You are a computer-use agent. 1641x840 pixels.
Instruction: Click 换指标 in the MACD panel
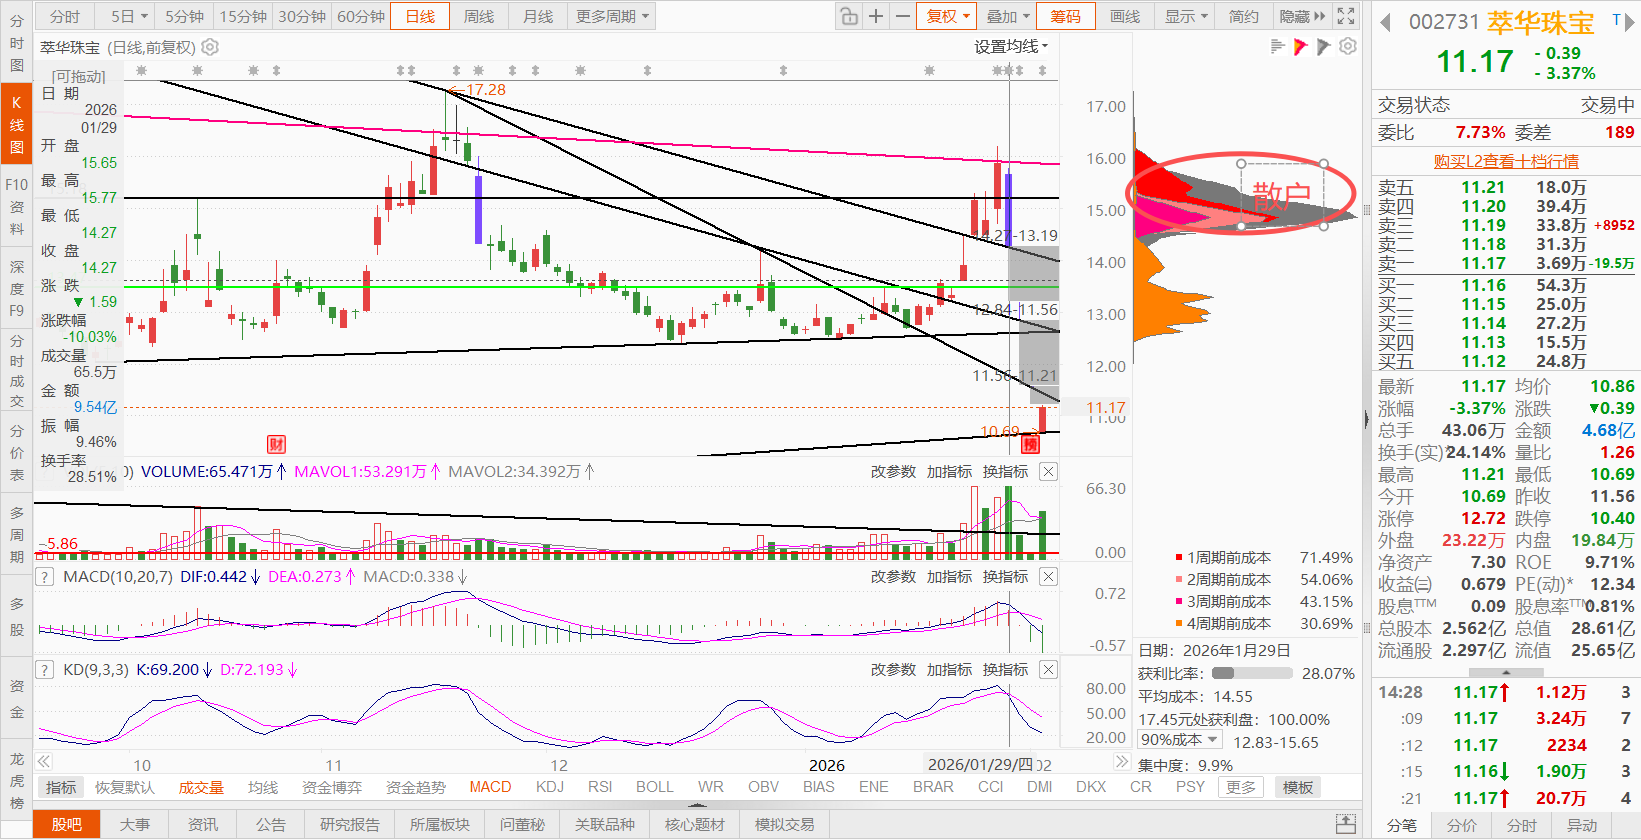tap(1005, 576)
